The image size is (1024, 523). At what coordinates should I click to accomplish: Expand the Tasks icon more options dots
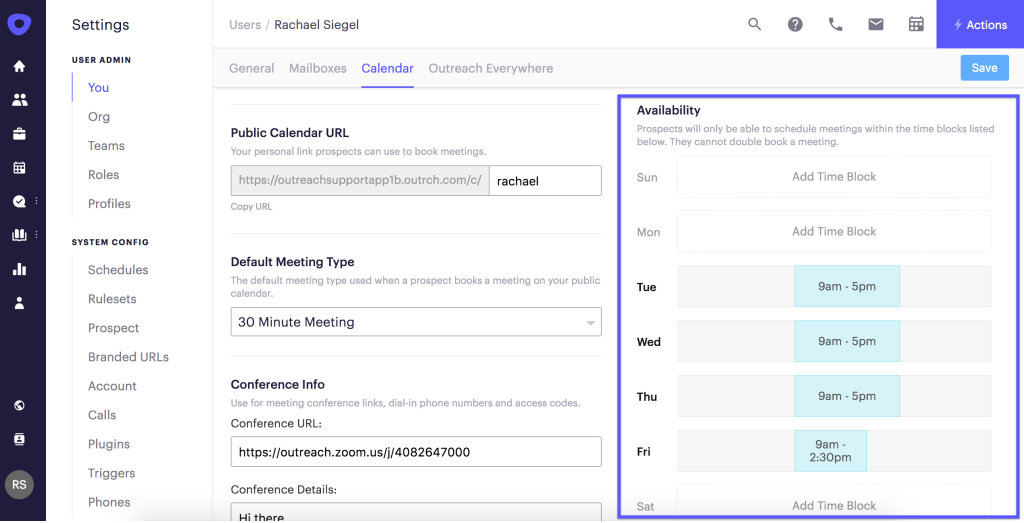point(37,201)
